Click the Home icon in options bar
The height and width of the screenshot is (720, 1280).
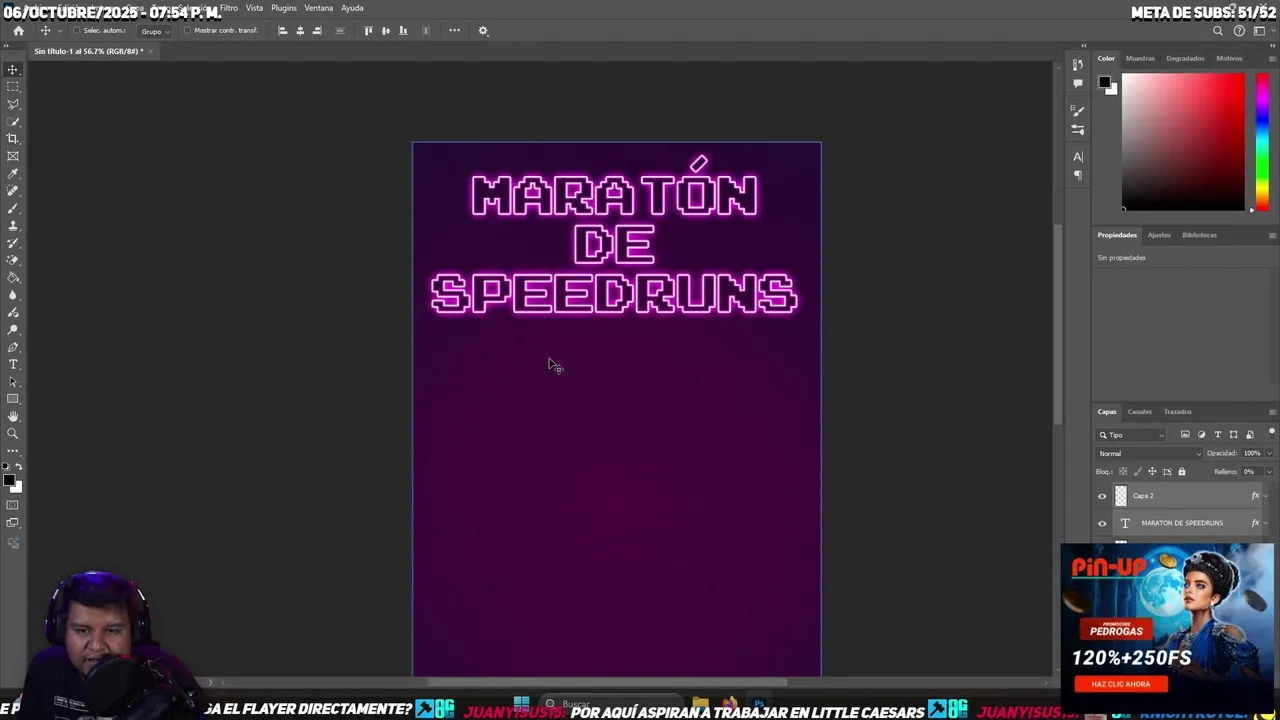coord(18,31)
